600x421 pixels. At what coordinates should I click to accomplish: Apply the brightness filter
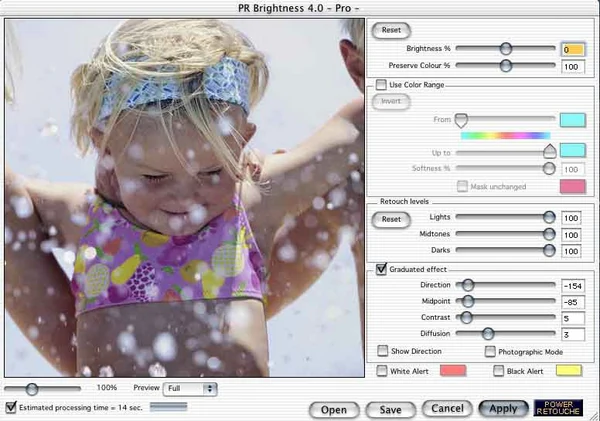[504, 409]
